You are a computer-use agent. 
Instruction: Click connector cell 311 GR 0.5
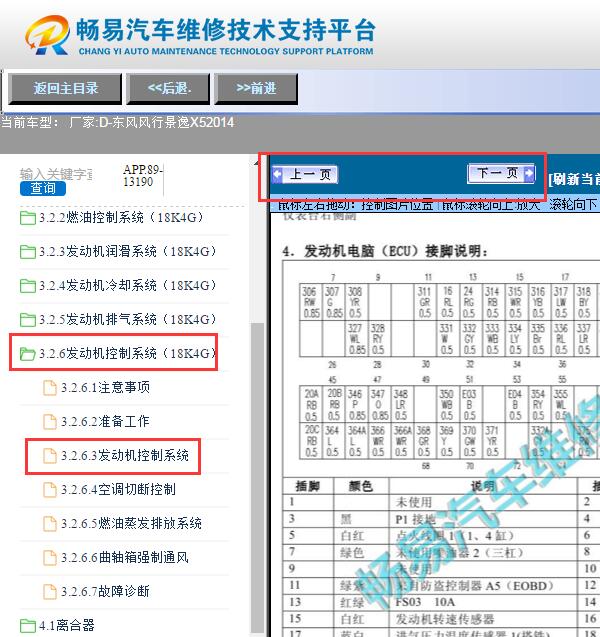pyautogui.click(x=425, y=302)
